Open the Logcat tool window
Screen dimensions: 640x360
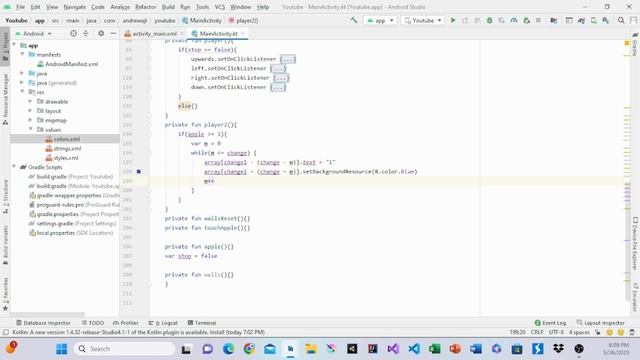pyautogui.click(x=163, y=323)
